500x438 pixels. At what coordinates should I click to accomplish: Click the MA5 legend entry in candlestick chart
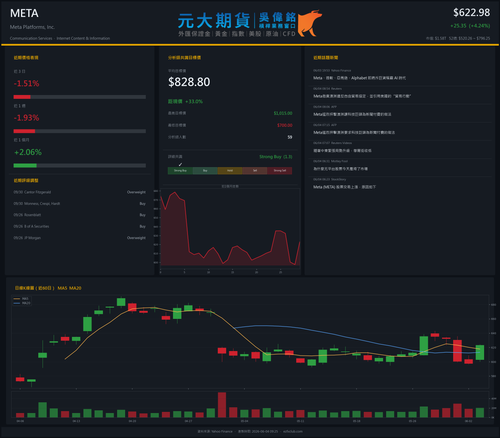point(21,299)
